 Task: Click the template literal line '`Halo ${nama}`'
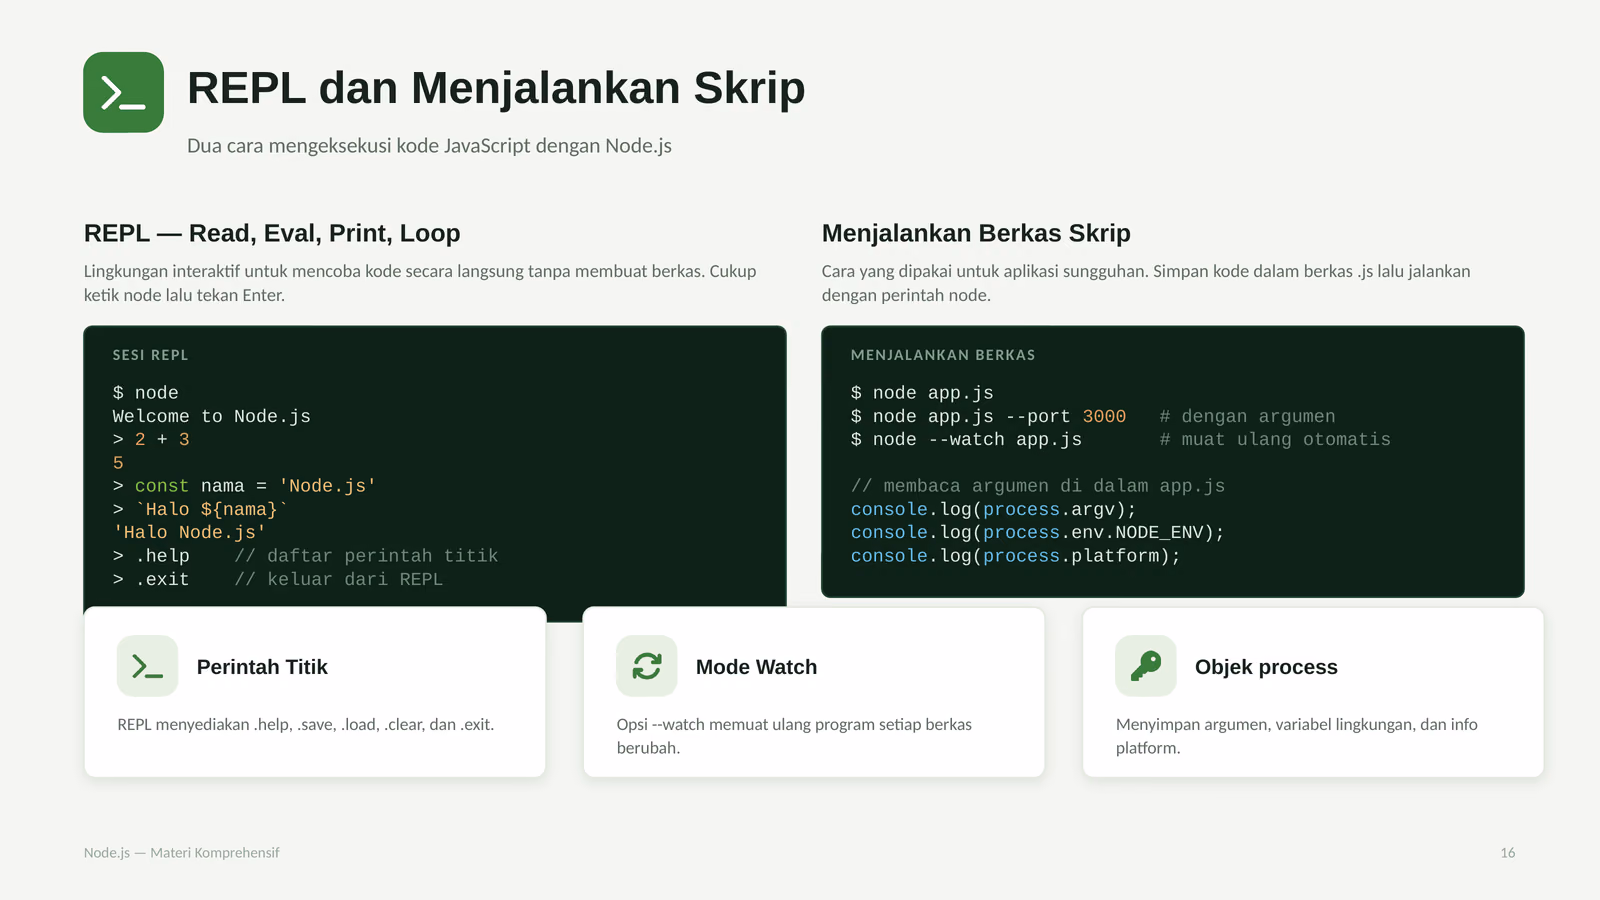click(x=211, y=509)
